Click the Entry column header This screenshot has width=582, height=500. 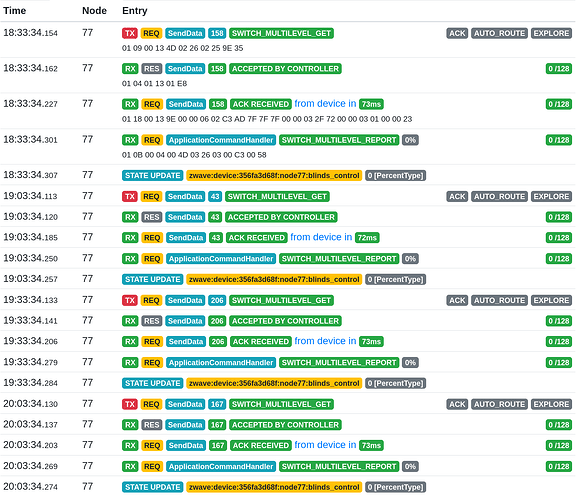[x=135, y=11]
